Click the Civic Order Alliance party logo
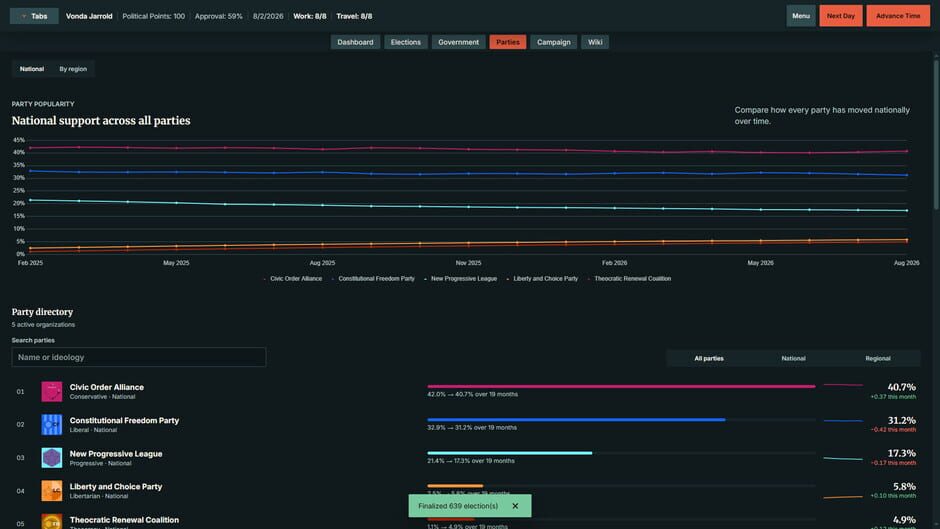 click(52, 392)
